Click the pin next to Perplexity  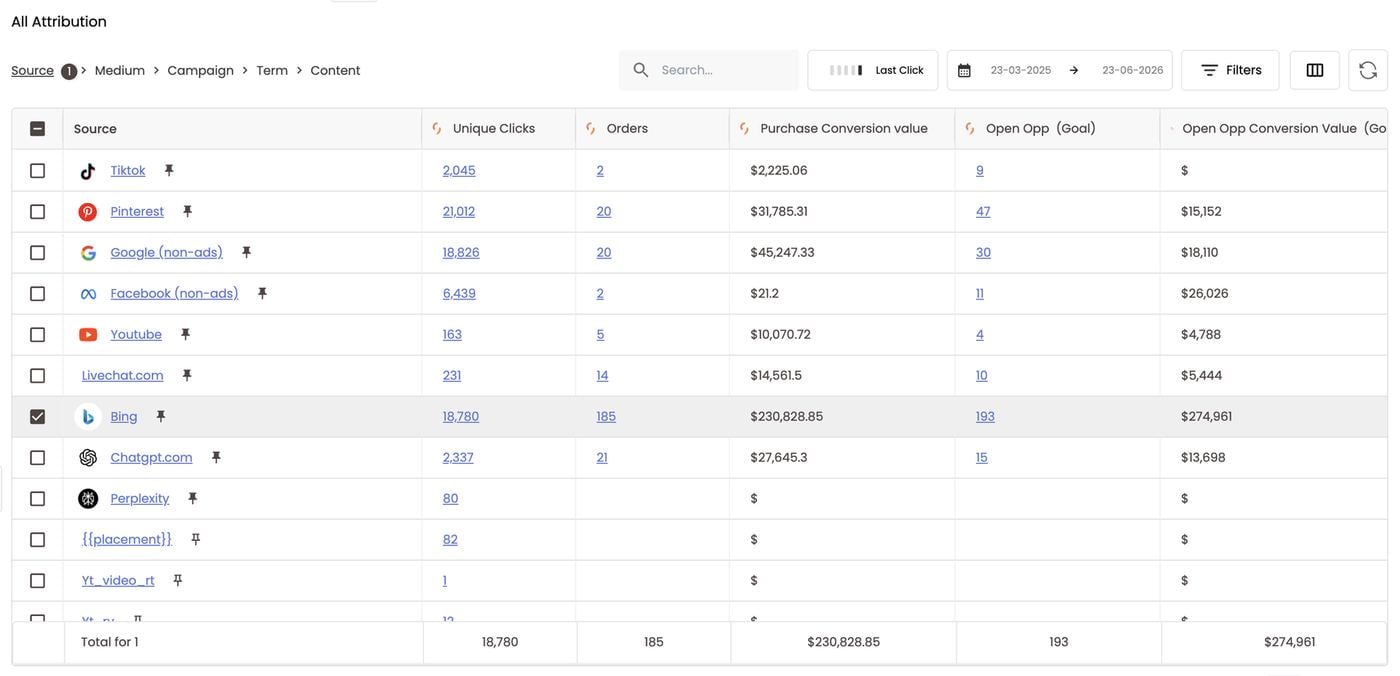pos(193,498)
